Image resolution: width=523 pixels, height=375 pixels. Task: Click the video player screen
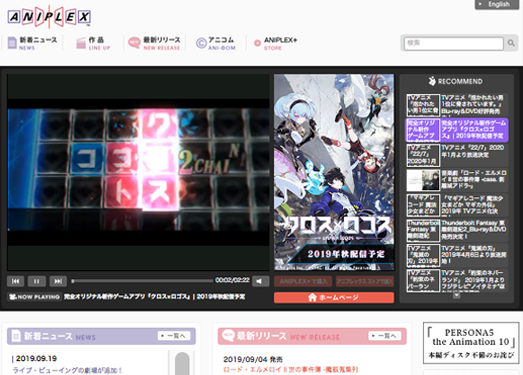pyautogui.click(x=138, y=172)
